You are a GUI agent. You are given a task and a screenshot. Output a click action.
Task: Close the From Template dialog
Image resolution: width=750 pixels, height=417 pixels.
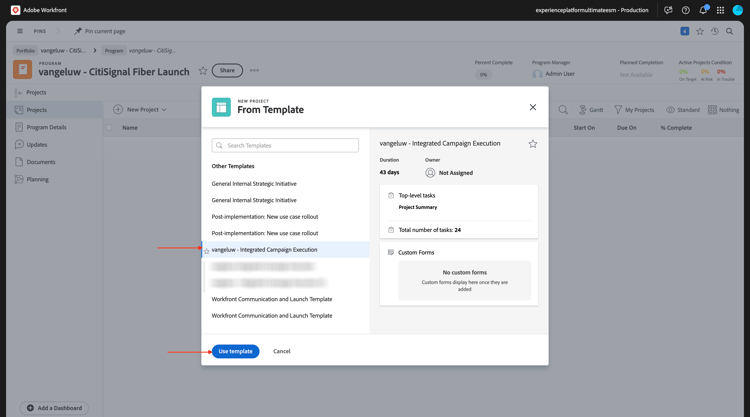tap(533, 107)
